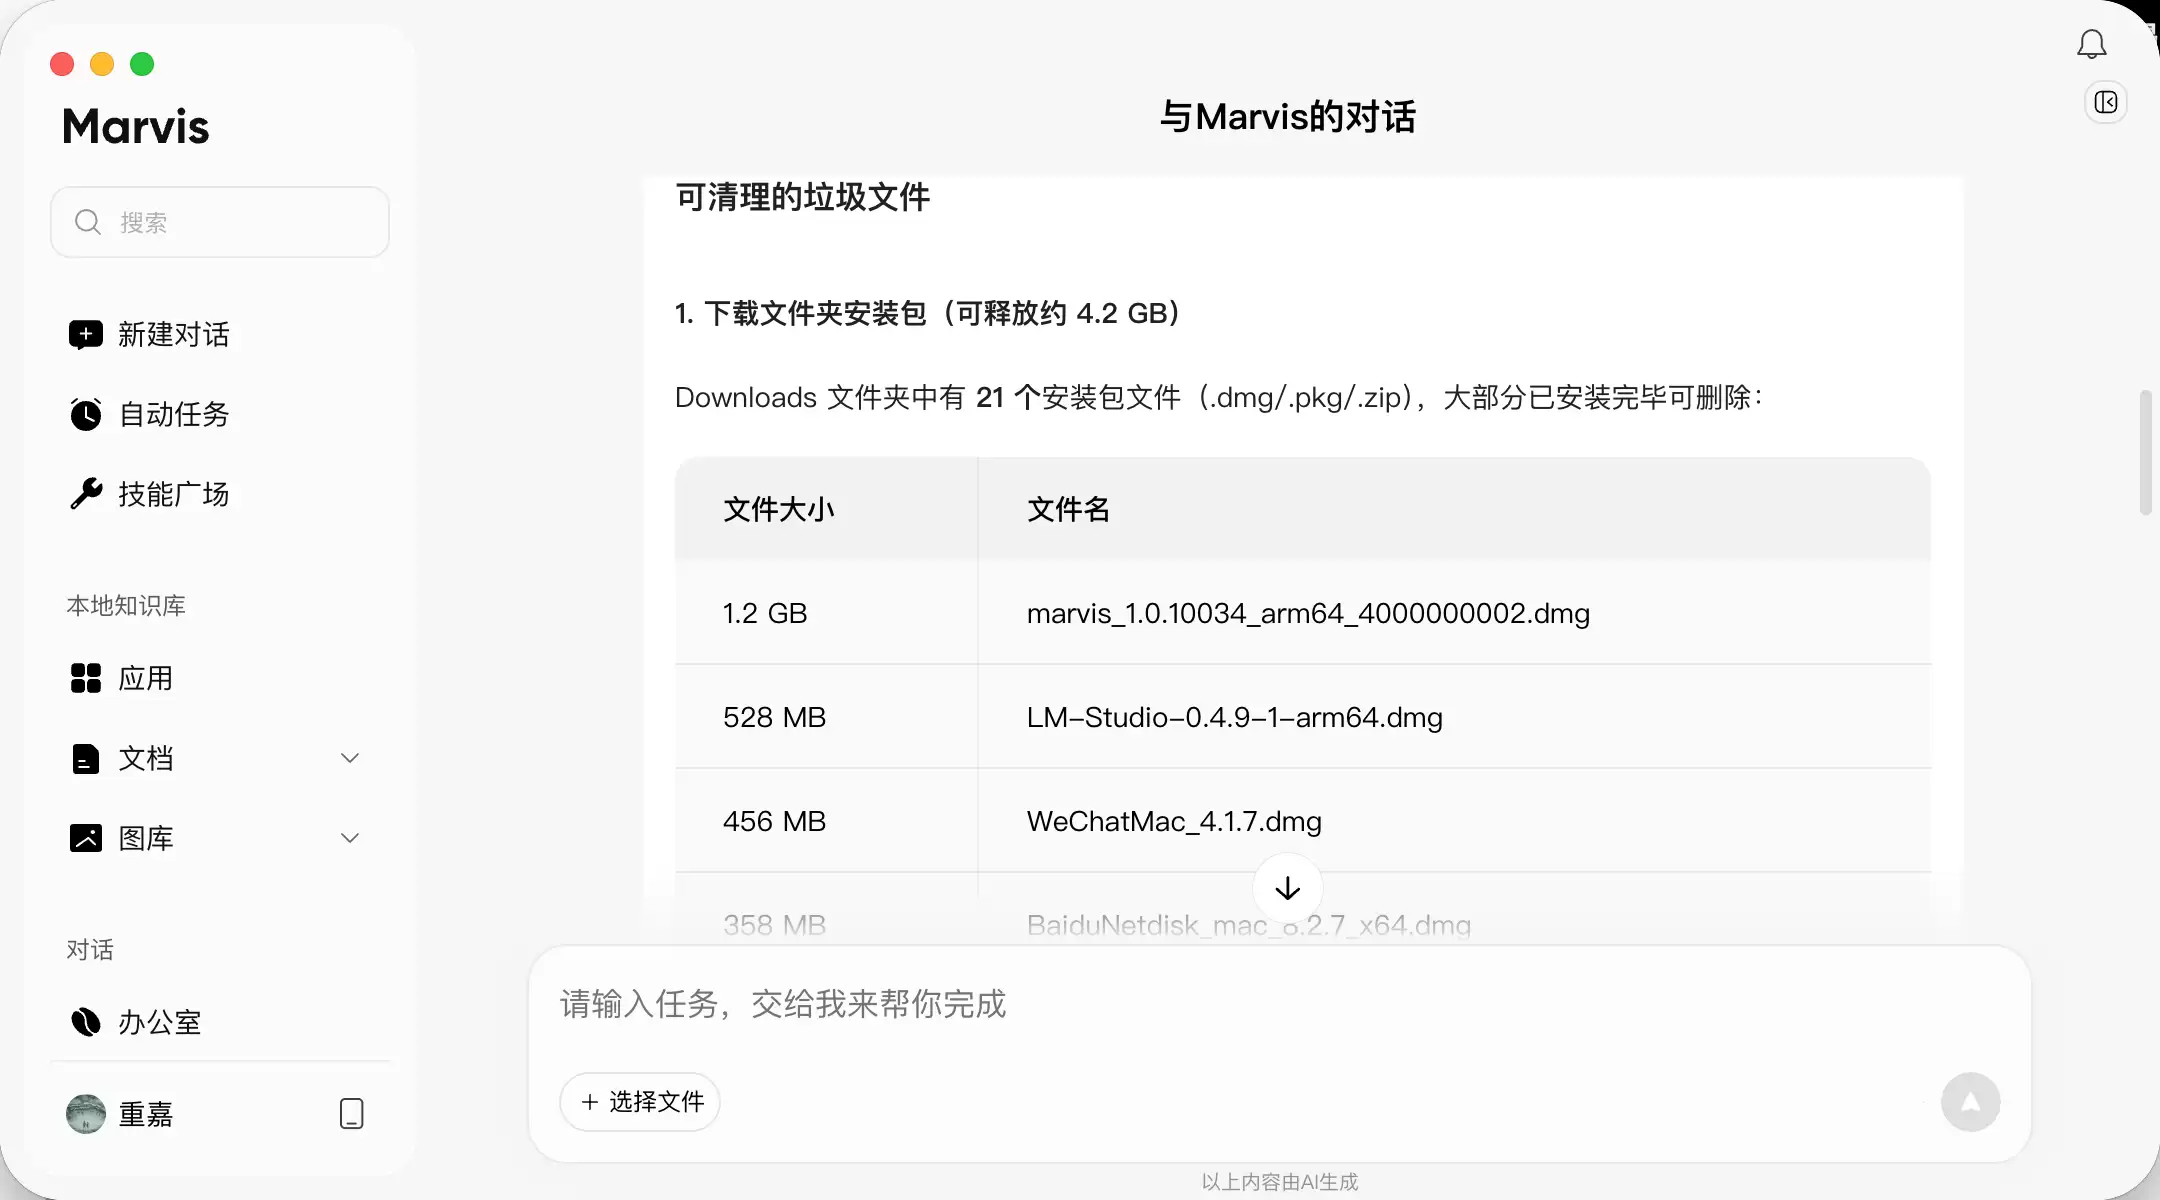This screenshot has width=2160, height=1200.
Task: Focus the 搜索 search field
Action: pos(220,222)
